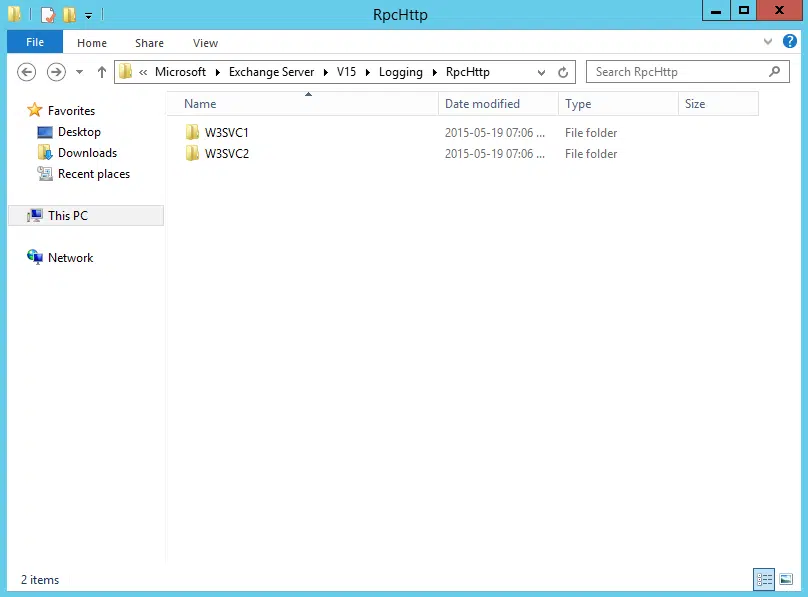Click in the Search RpcHttp field
808x597 pixels.
pyautogui.click(x=687, y=72)
